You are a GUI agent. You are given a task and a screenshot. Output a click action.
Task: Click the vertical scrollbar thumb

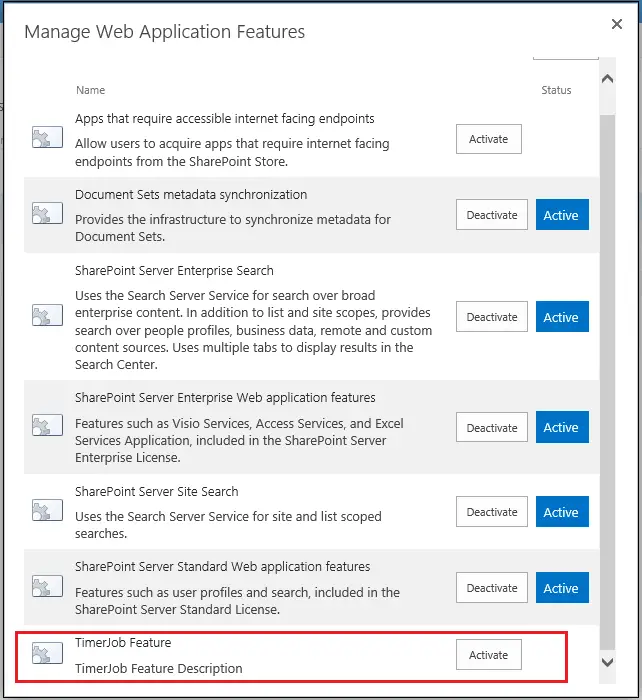pos(607,382)
